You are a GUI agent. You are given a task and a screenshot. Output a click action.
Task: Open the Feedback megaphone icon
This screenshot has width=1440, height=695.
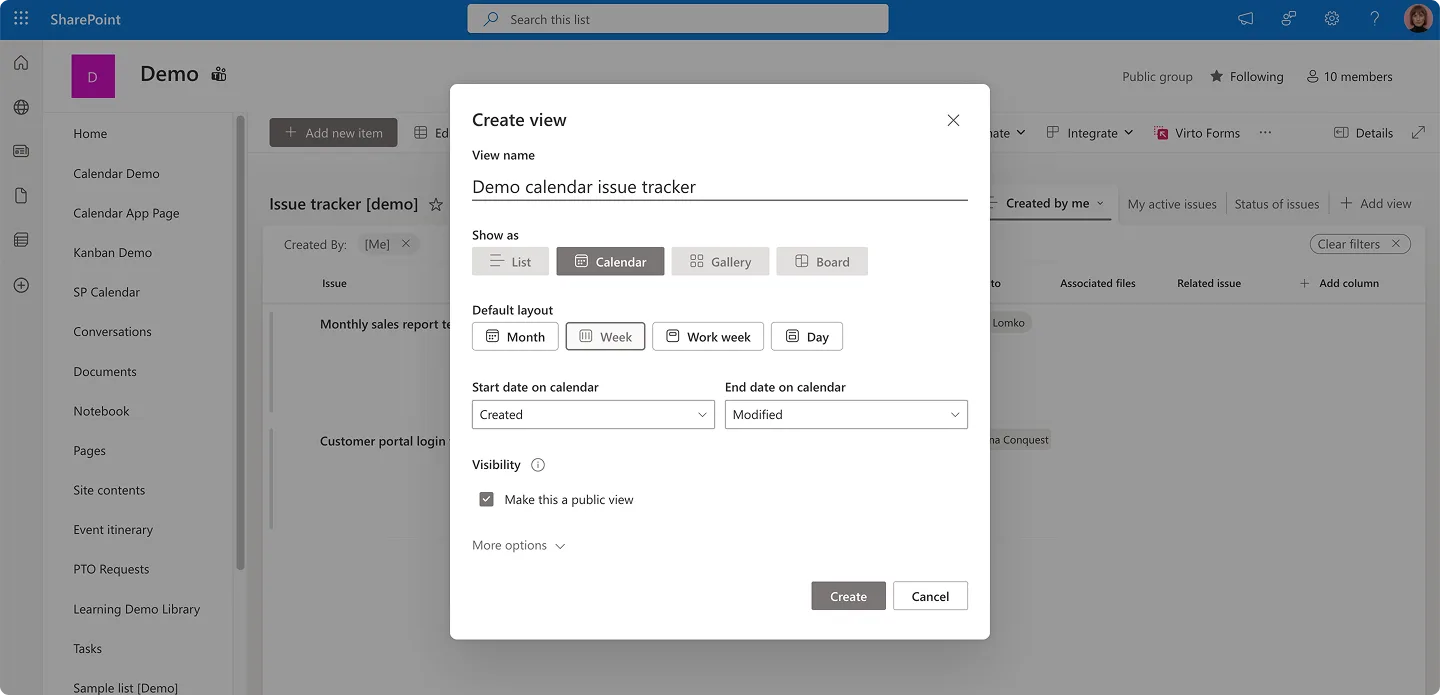coord(1244,18)
